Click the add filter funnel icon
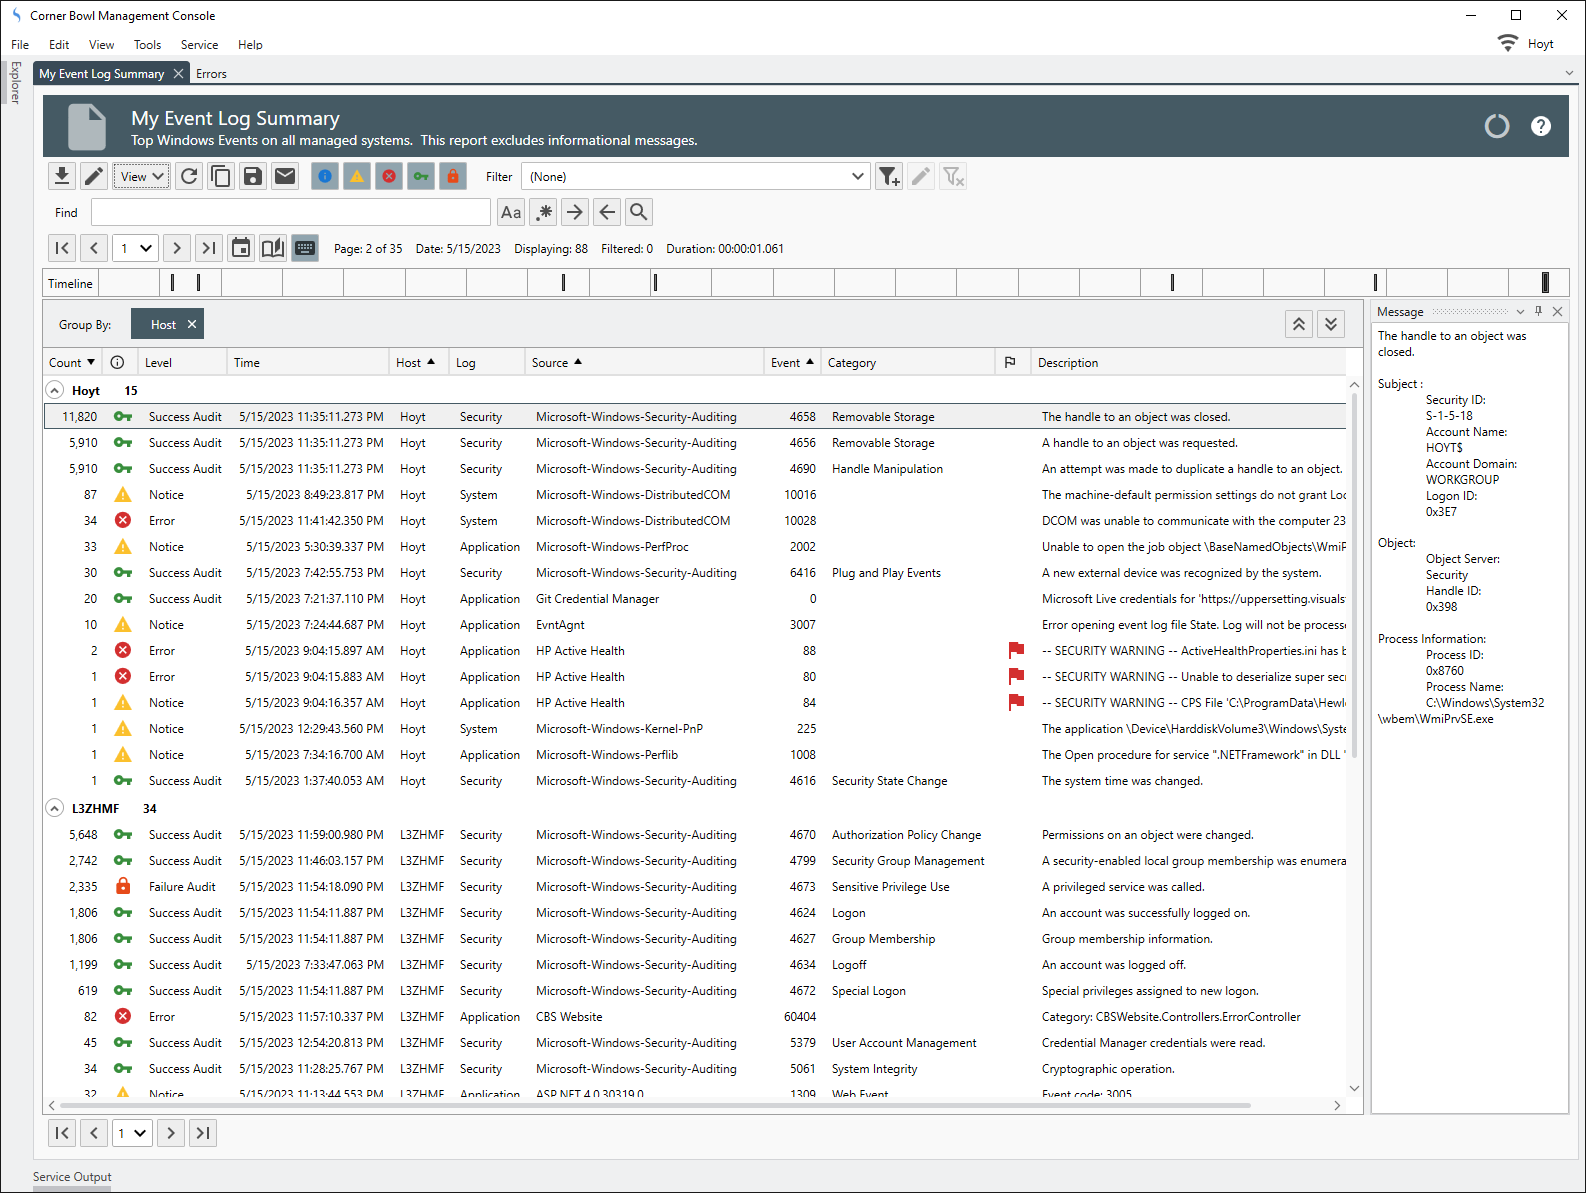 point(888,177)
